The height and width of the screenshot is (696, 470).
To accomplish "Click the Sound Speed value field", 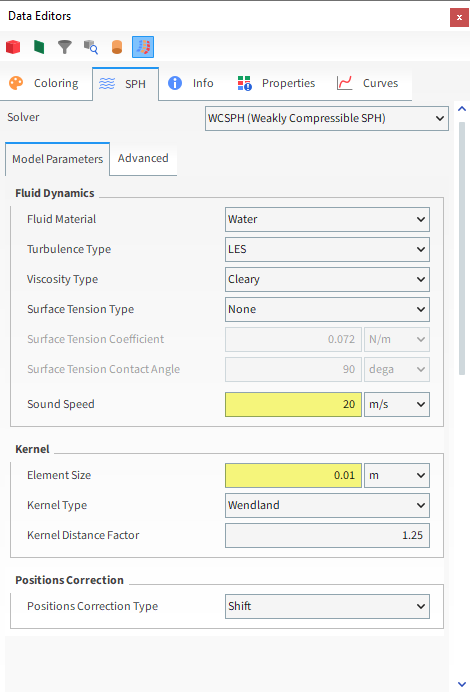I will click(x=293, y=404).
